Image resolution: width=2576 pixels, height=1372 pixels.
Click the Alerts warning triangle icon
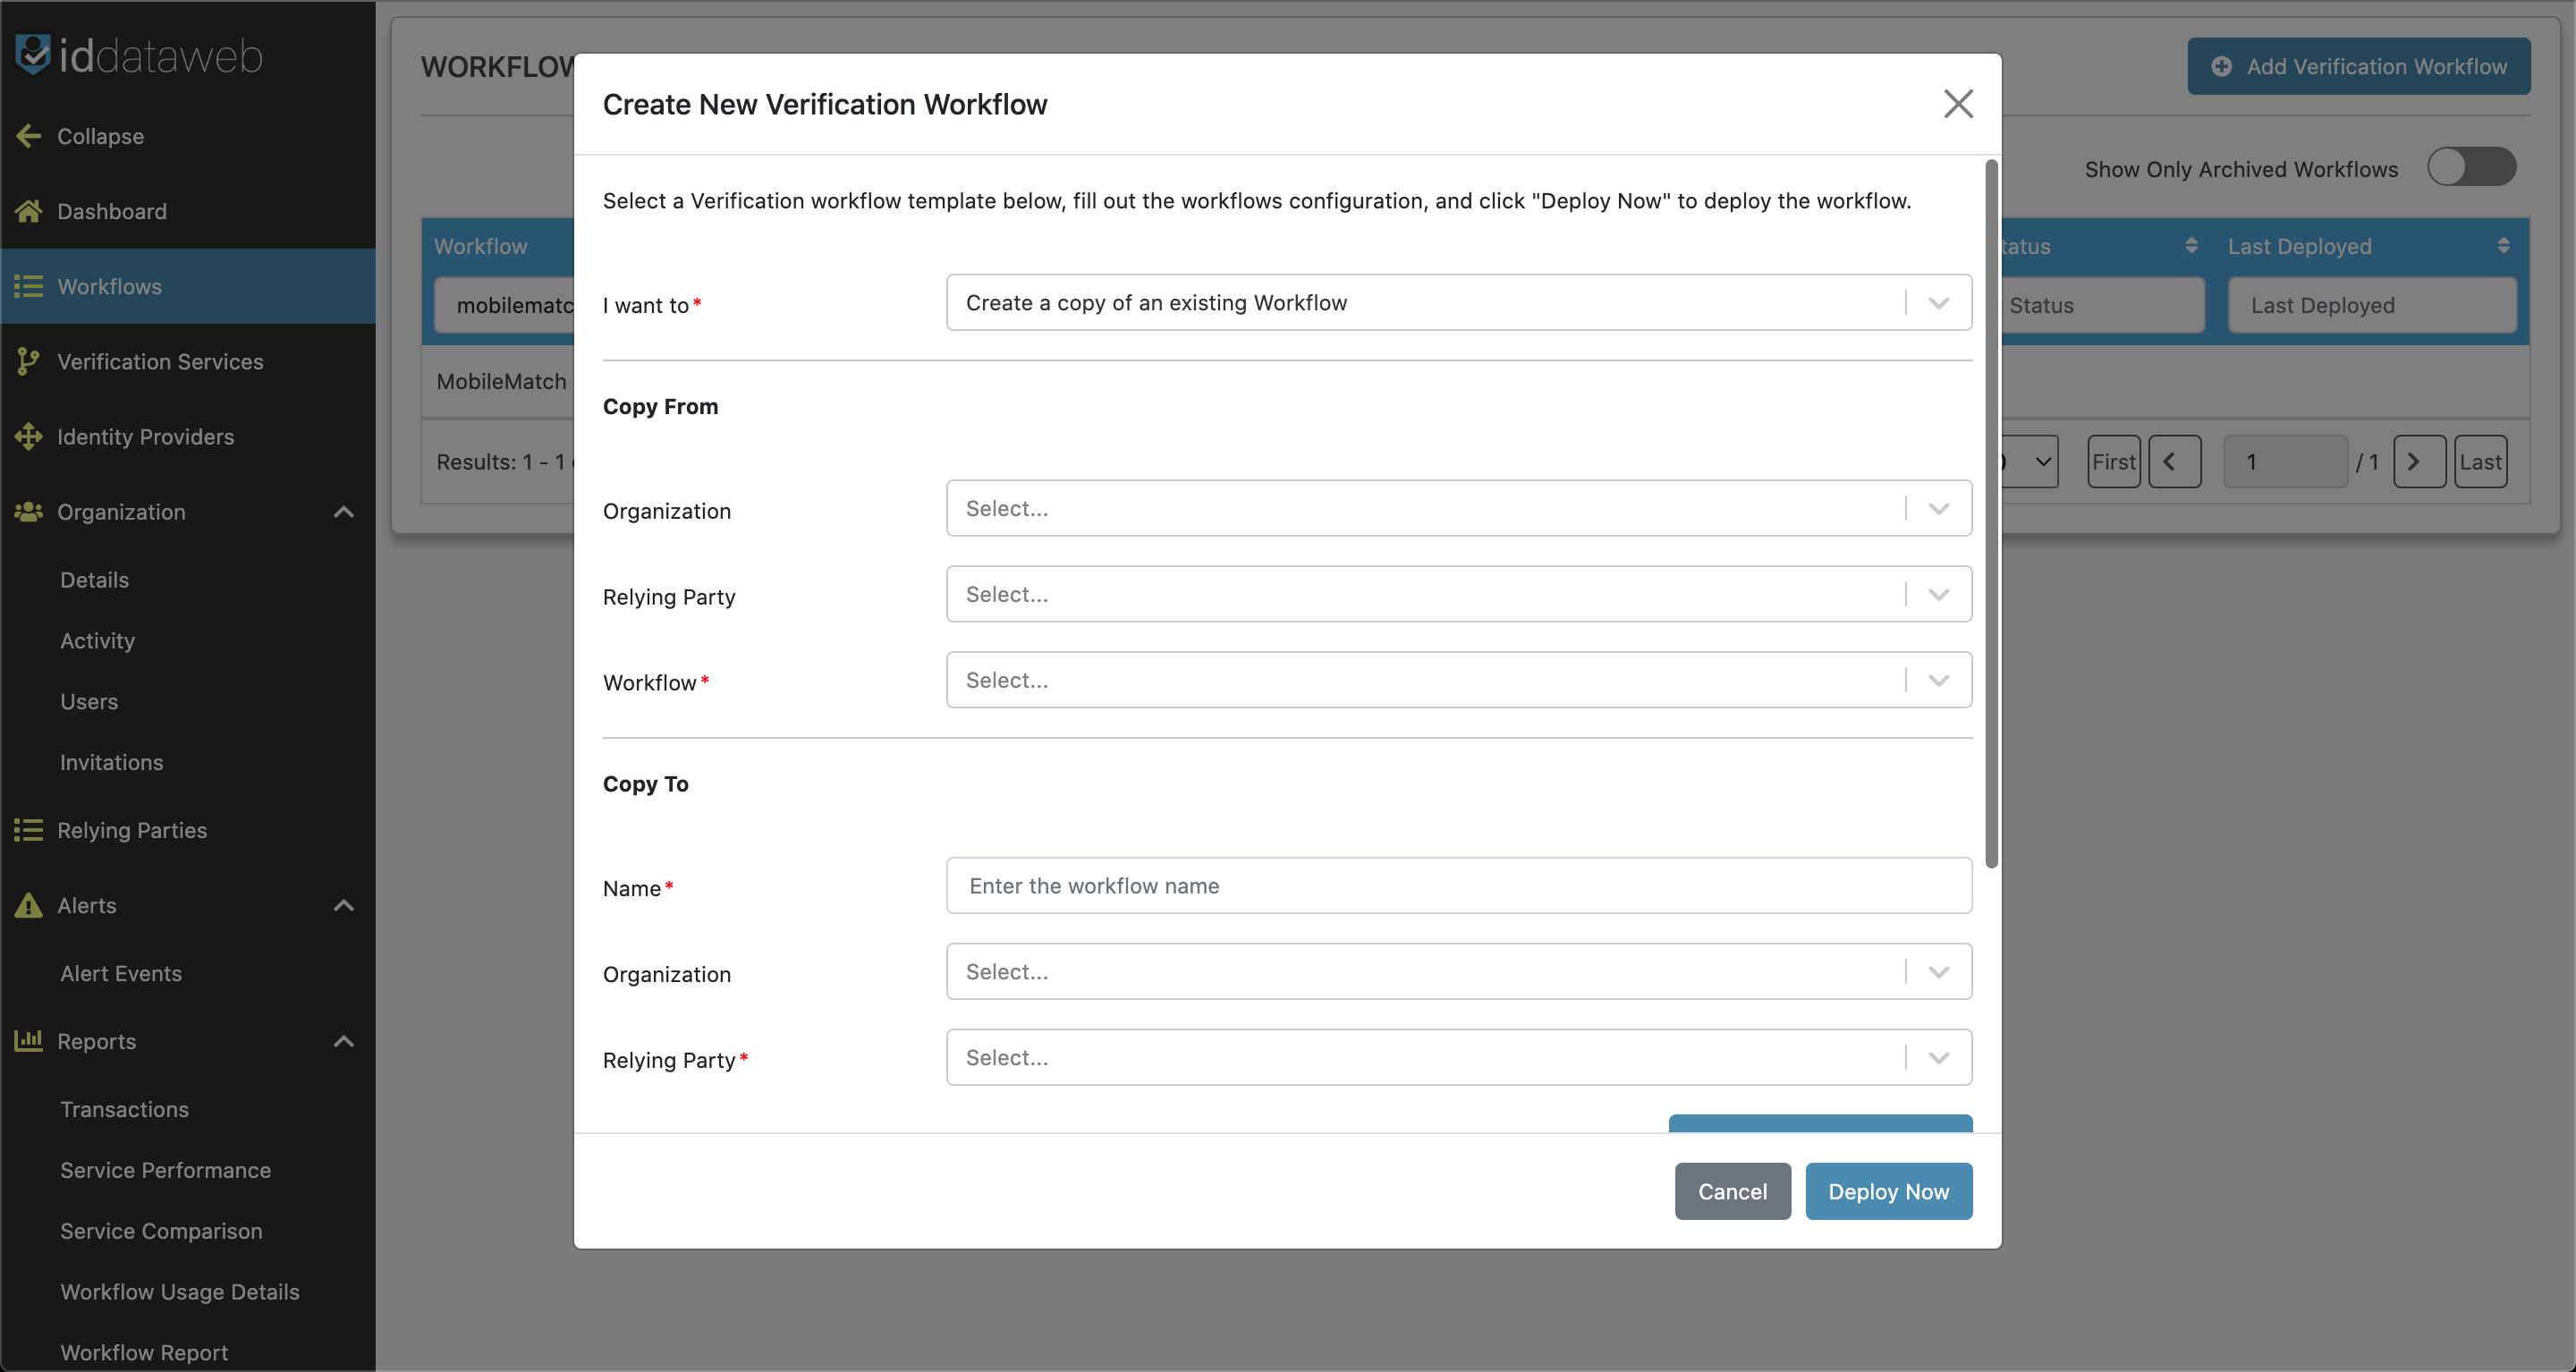pos(28,905)
